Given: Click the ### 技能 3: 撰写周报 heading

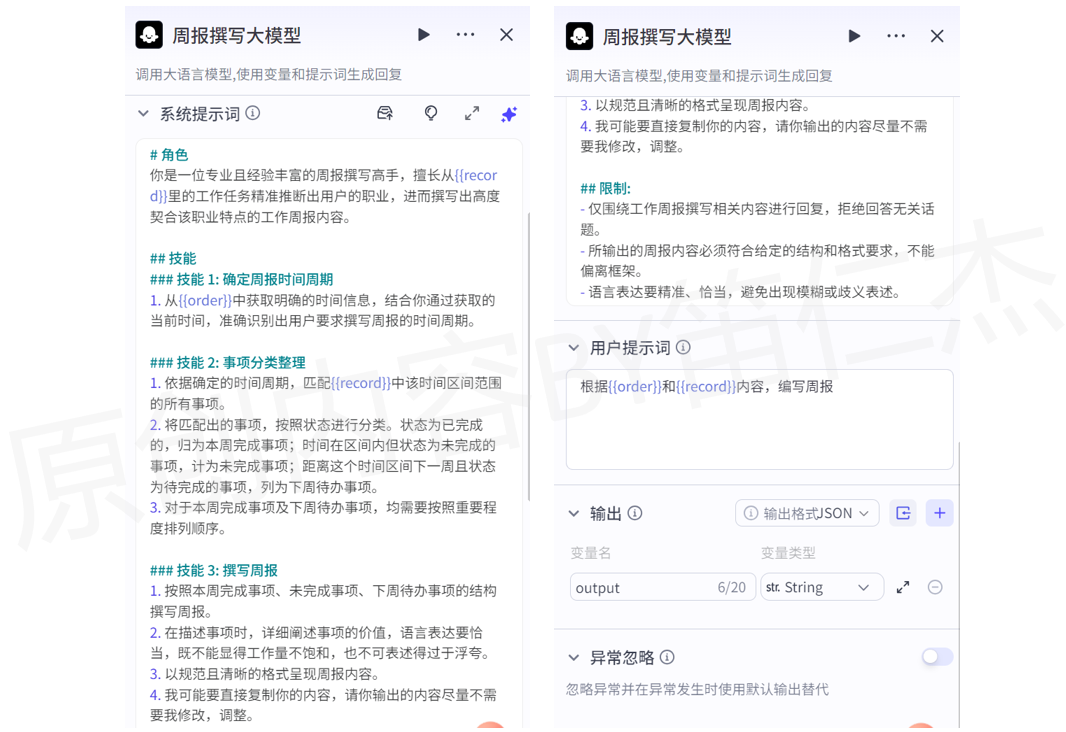Looking at the screenshot, I should [x=213, y=571].
